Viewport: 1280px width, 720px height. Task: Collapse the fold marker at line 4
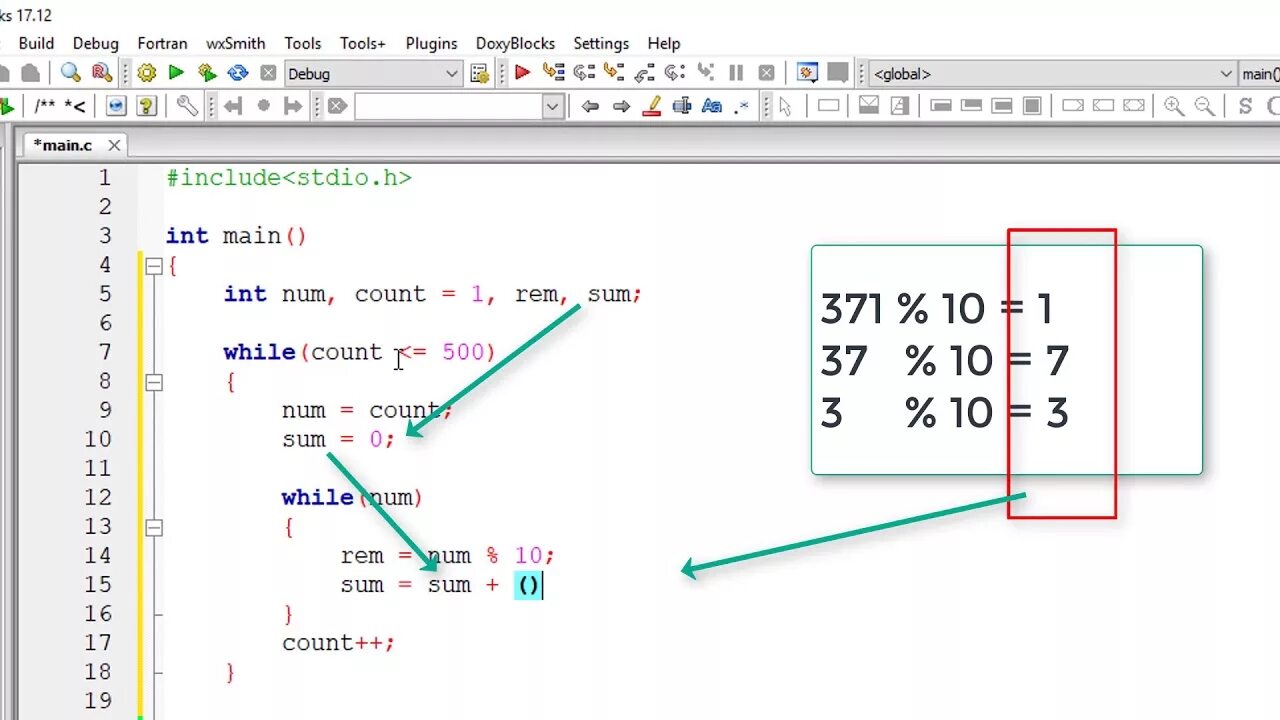(x=153, y=265)
